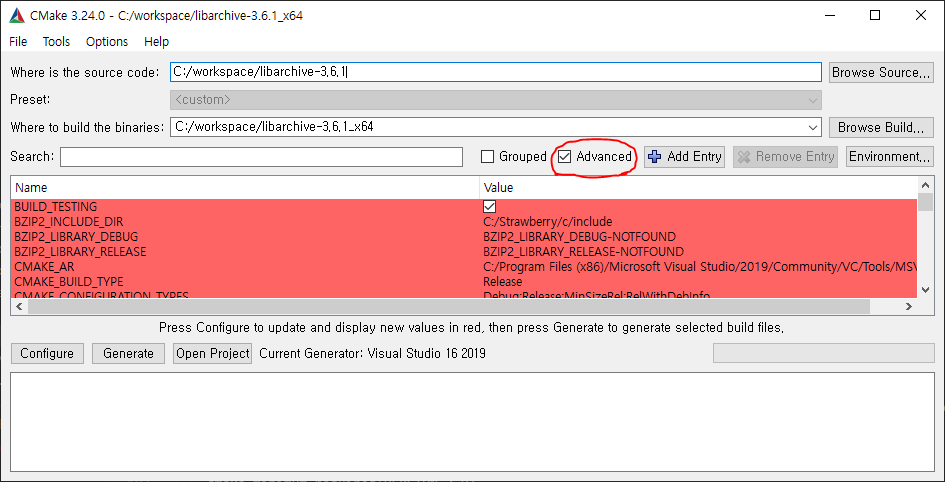This screenshot has width=945, height=482.
Task: Click the cache list scroll-down arrow
Action: coord(925,290)
